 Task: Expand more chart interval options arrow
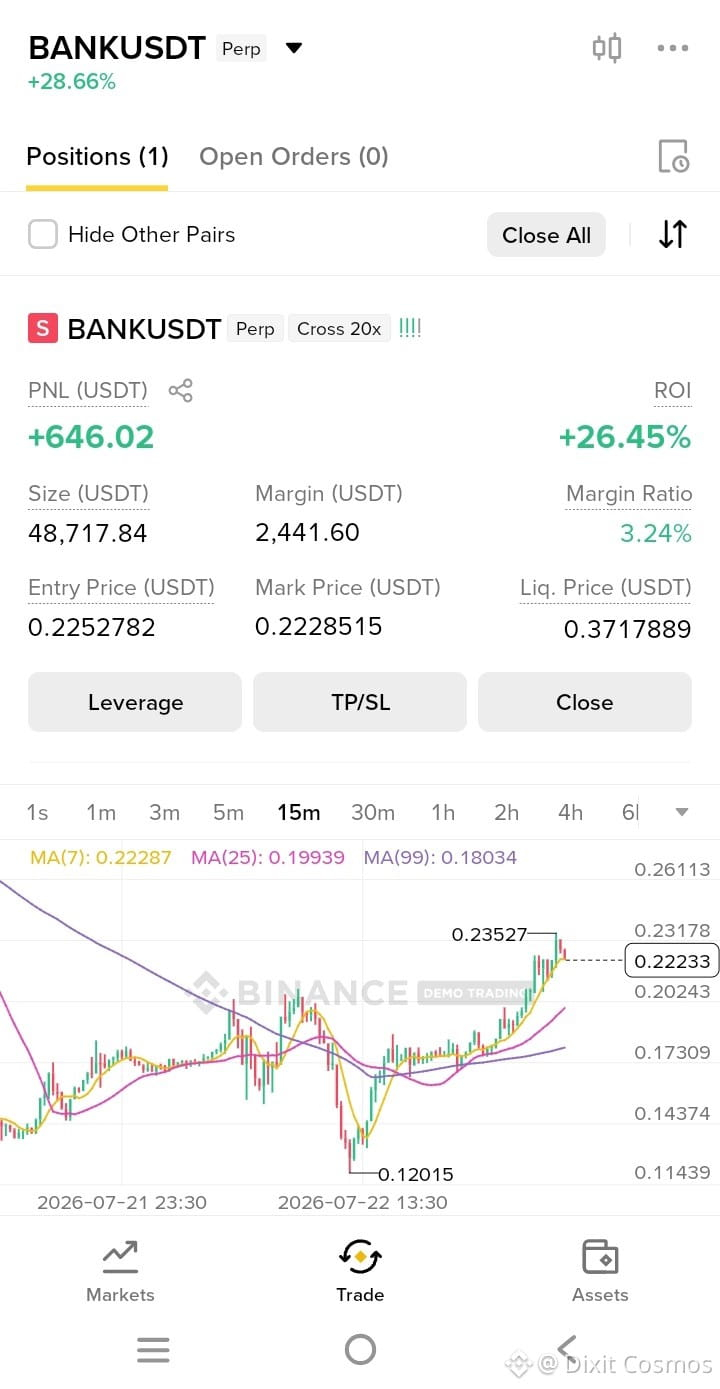click(682, 812)
